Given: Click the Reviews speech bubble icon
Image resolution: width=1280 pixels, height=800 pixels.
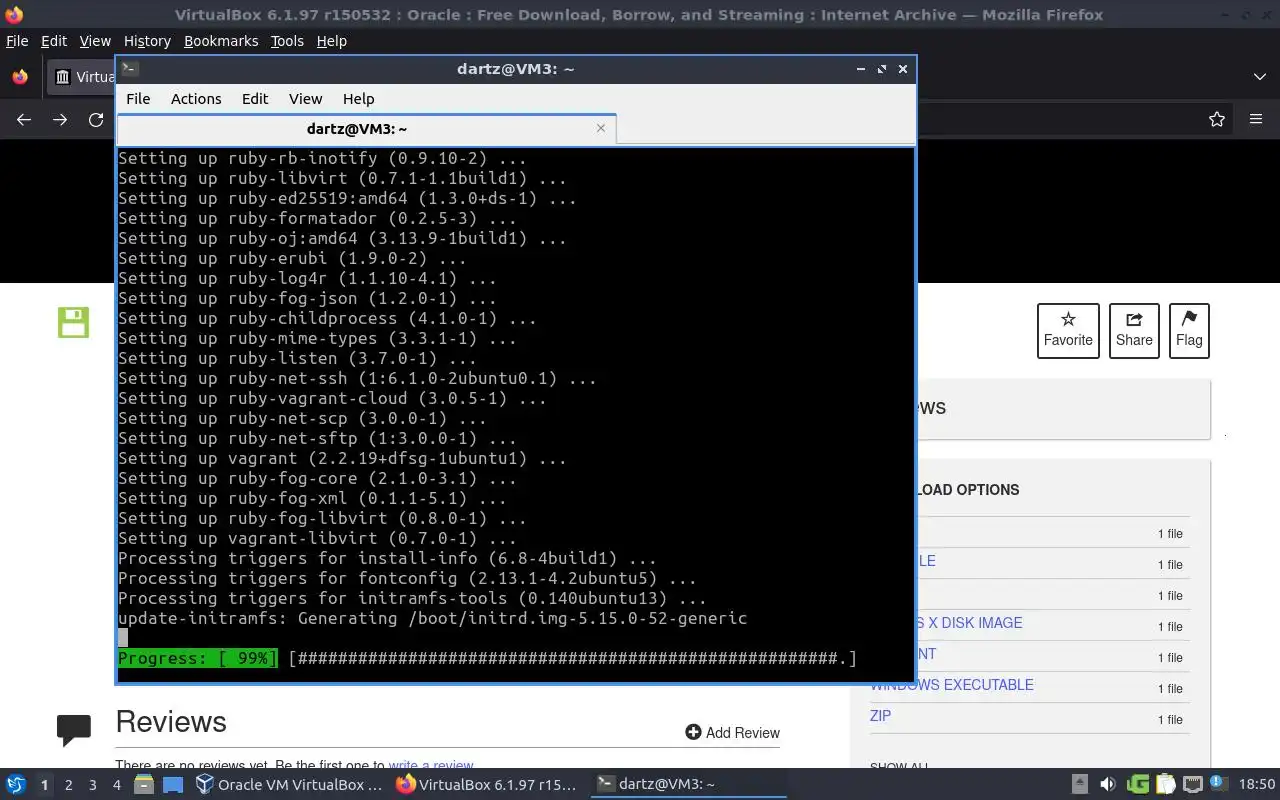Looking at the screenshot, I should coord(74,730).
